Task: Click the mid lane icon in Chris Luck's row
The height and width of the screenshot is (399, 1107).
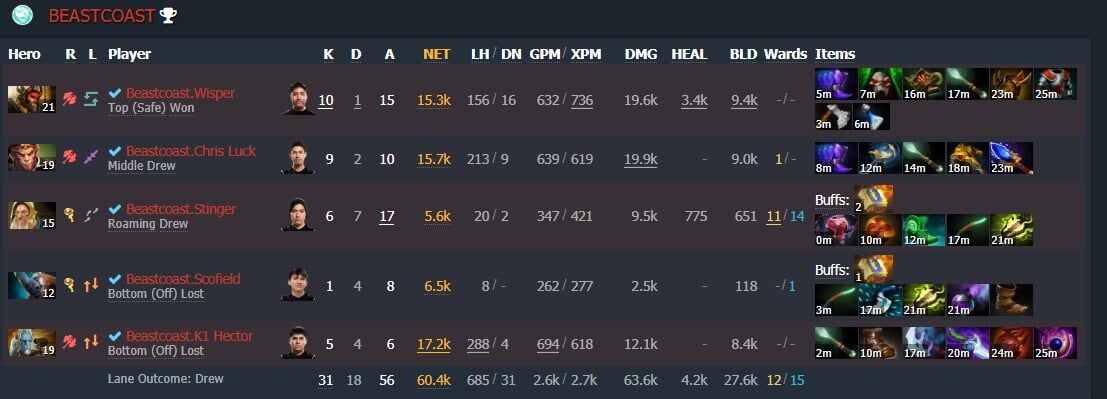Action: point(91,157)
